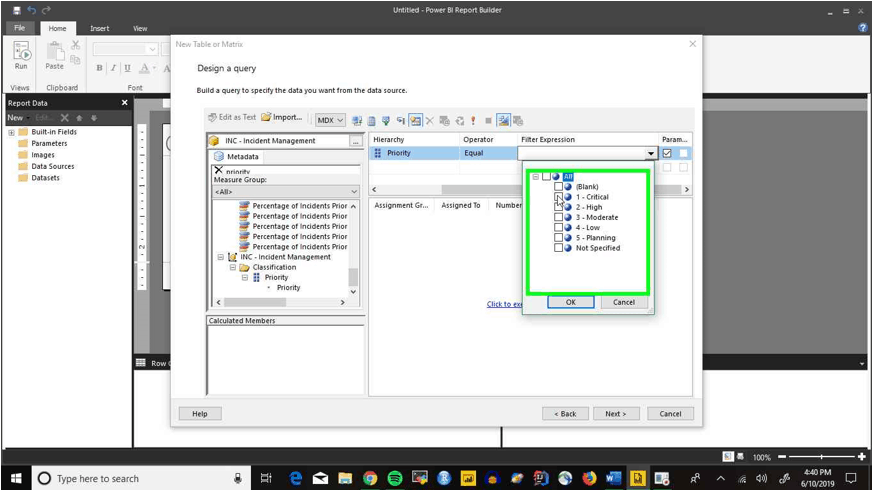Click the Cancel Query square icon
The width and height of the screenshot is (874, 492).
(488, 120)
